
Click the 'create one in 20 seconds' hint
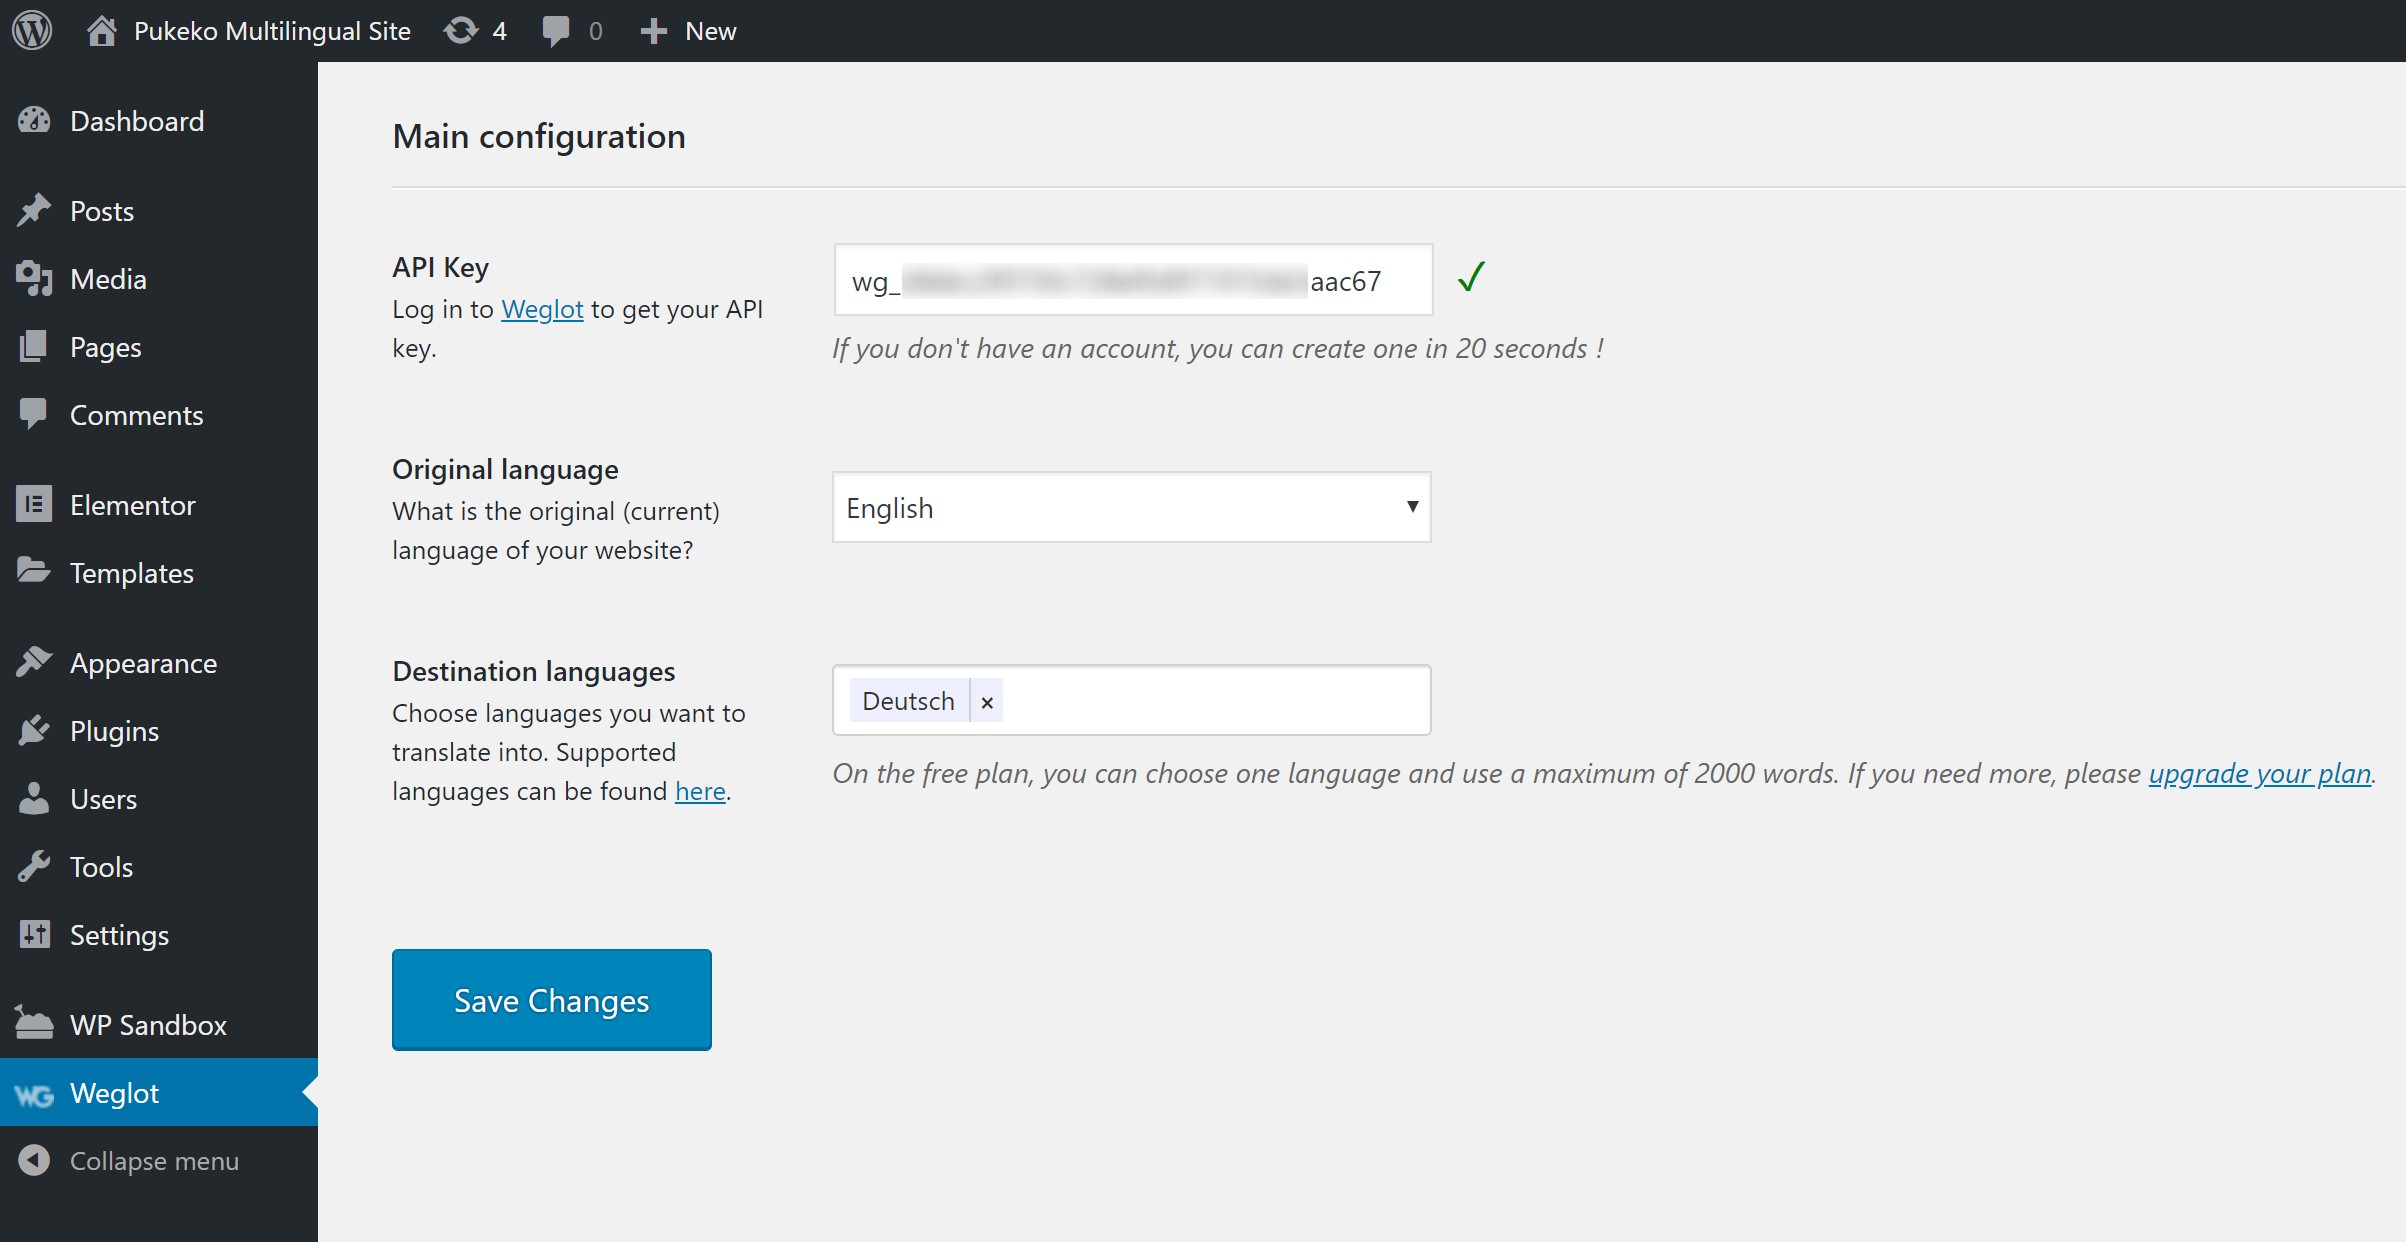tap(1218, 349)
